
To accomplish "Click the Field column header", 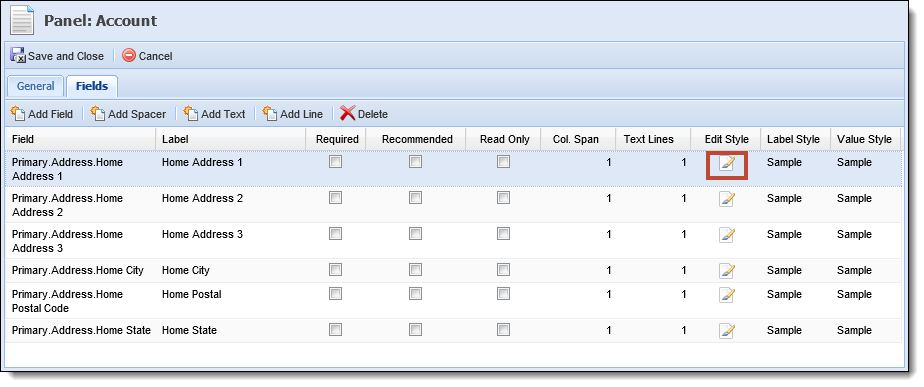I will pyautogui.click(x=80, y=139).
